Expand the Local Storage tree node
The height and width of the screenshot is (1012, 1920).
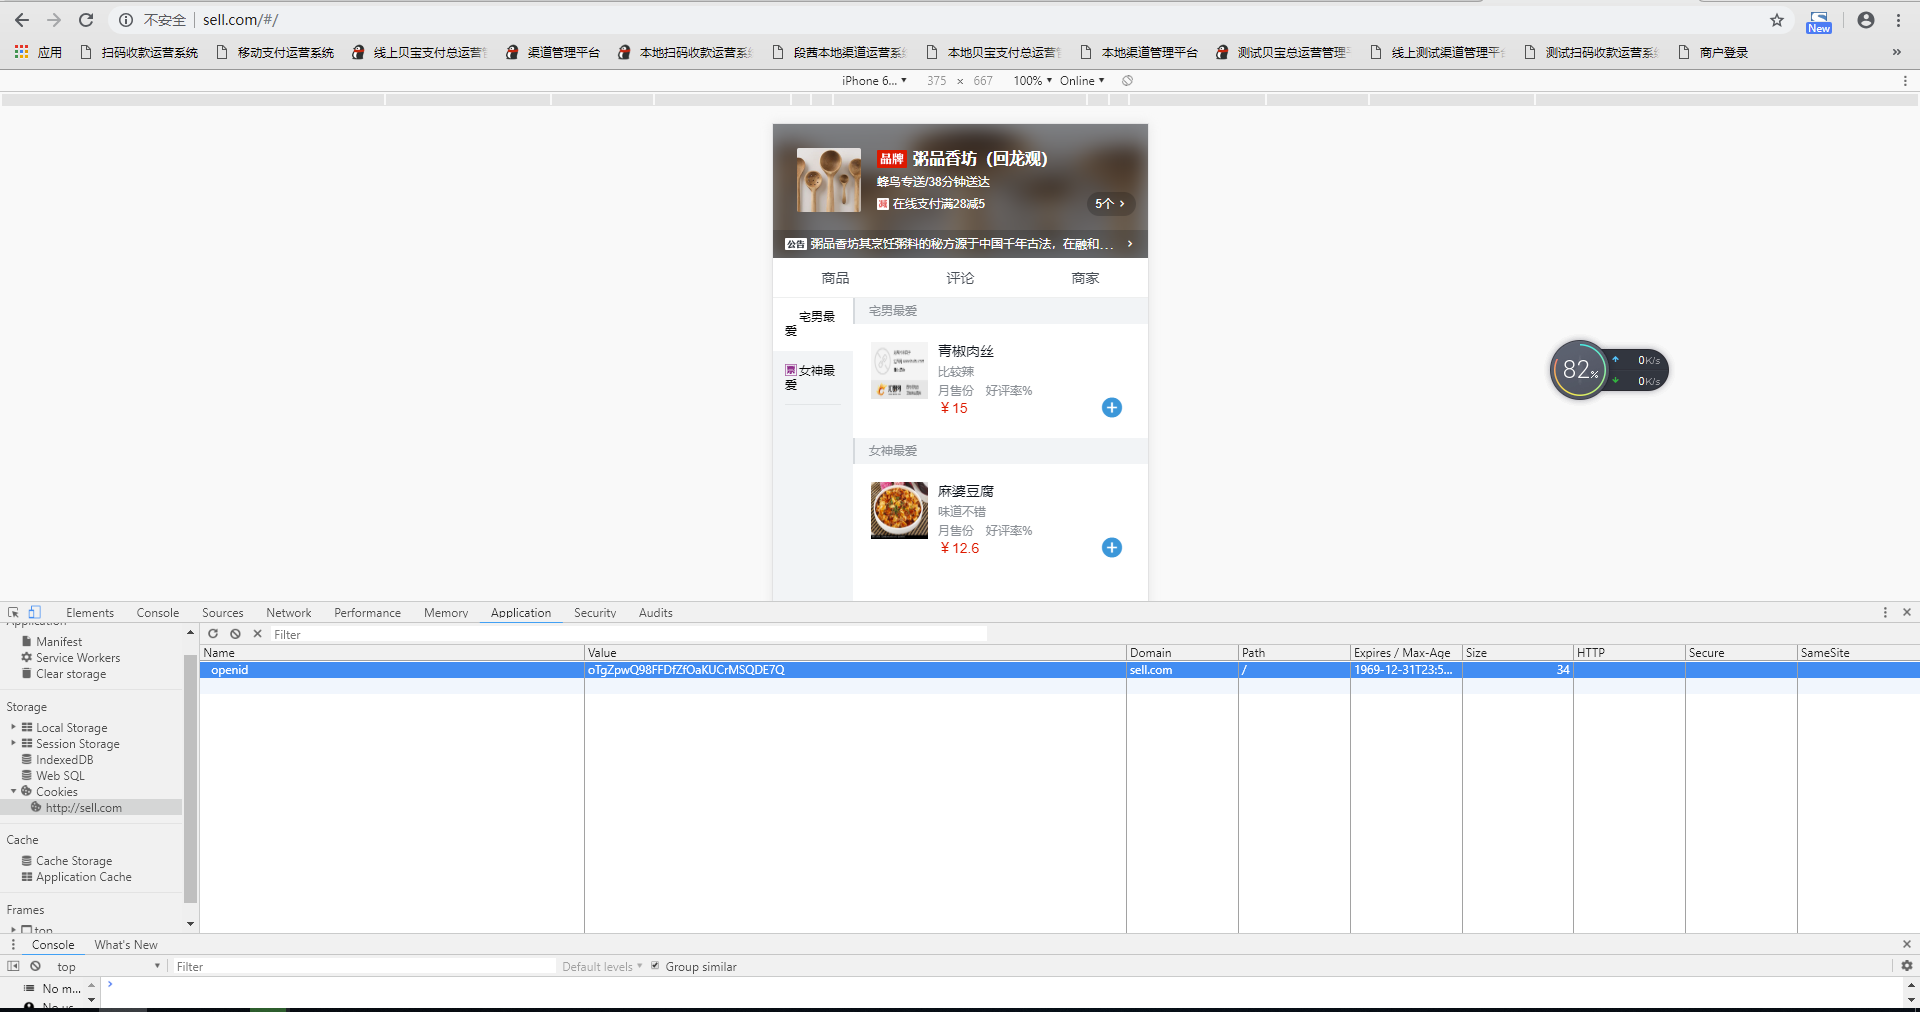pyautogui.click(x=13, y=727)
